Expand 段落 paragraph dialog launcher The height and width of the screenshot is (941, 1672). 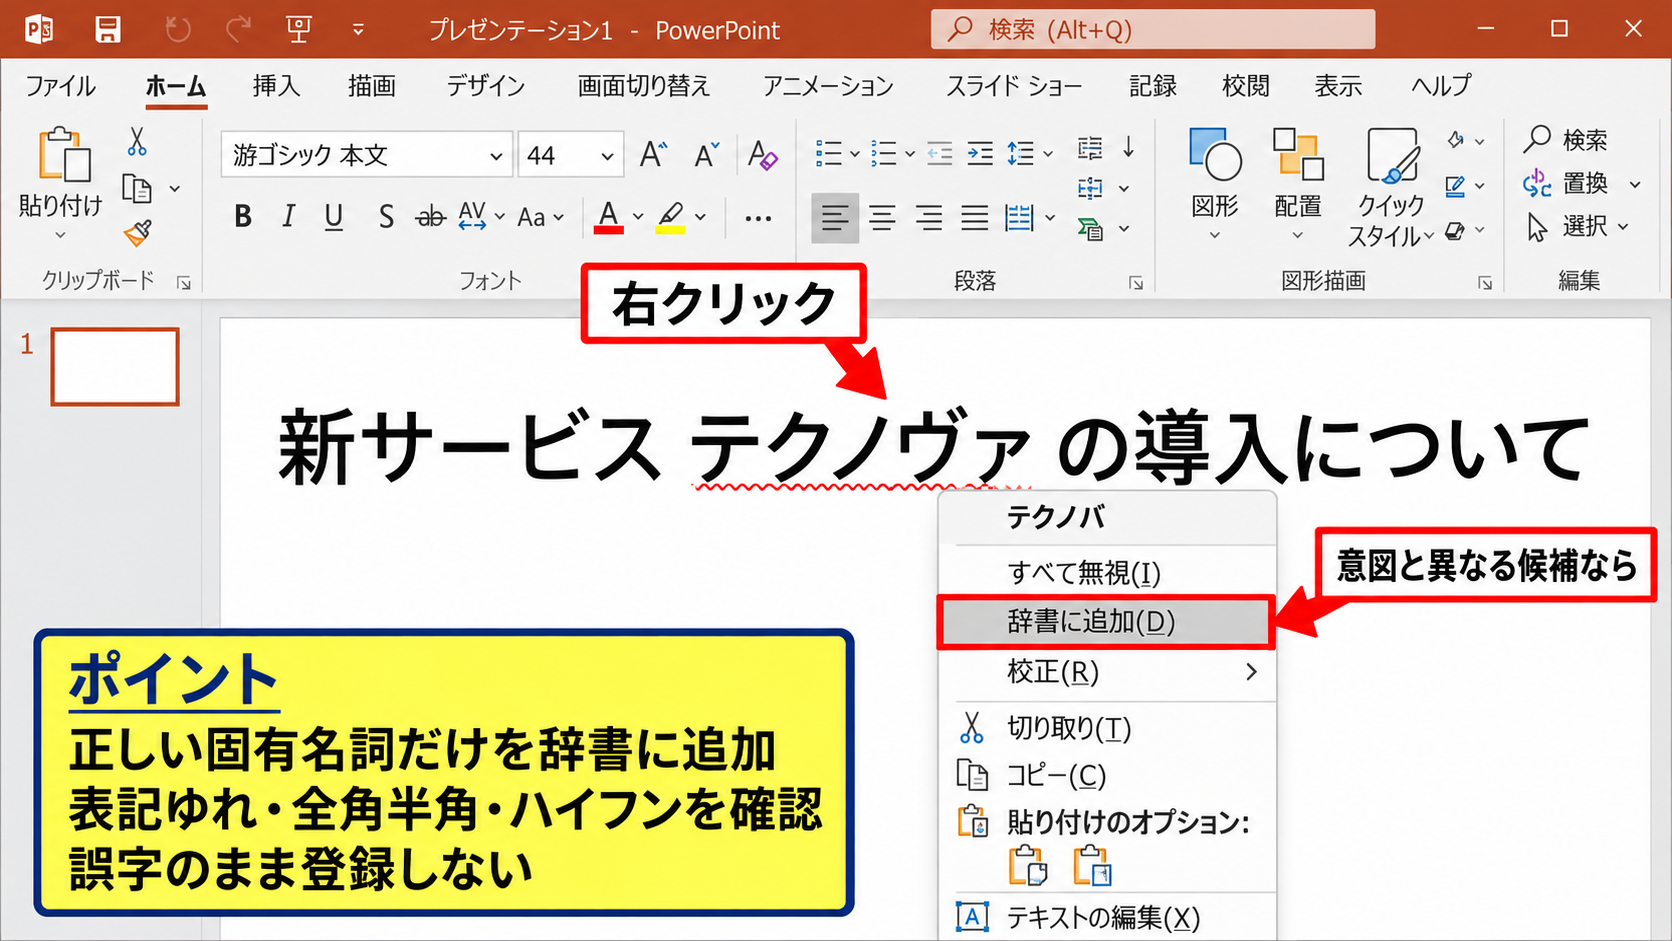pos(1136,283)
